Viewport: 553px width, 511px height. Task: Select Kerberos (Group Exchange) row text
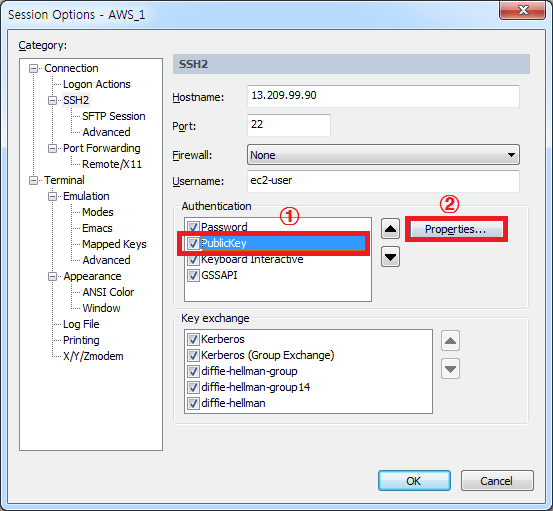pyautogui.click(x=267, y=355)
